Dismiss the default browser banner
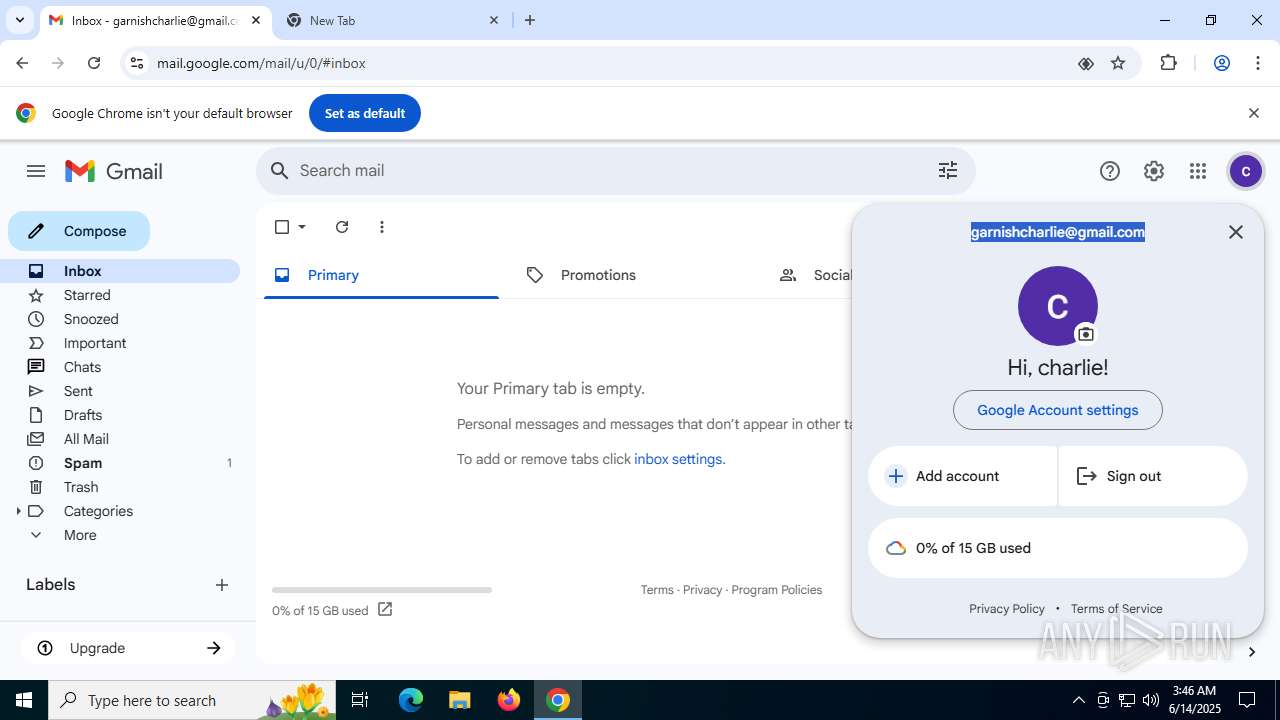The image size is (1280, 720). pyautogui.click(x=1254, y=113)
